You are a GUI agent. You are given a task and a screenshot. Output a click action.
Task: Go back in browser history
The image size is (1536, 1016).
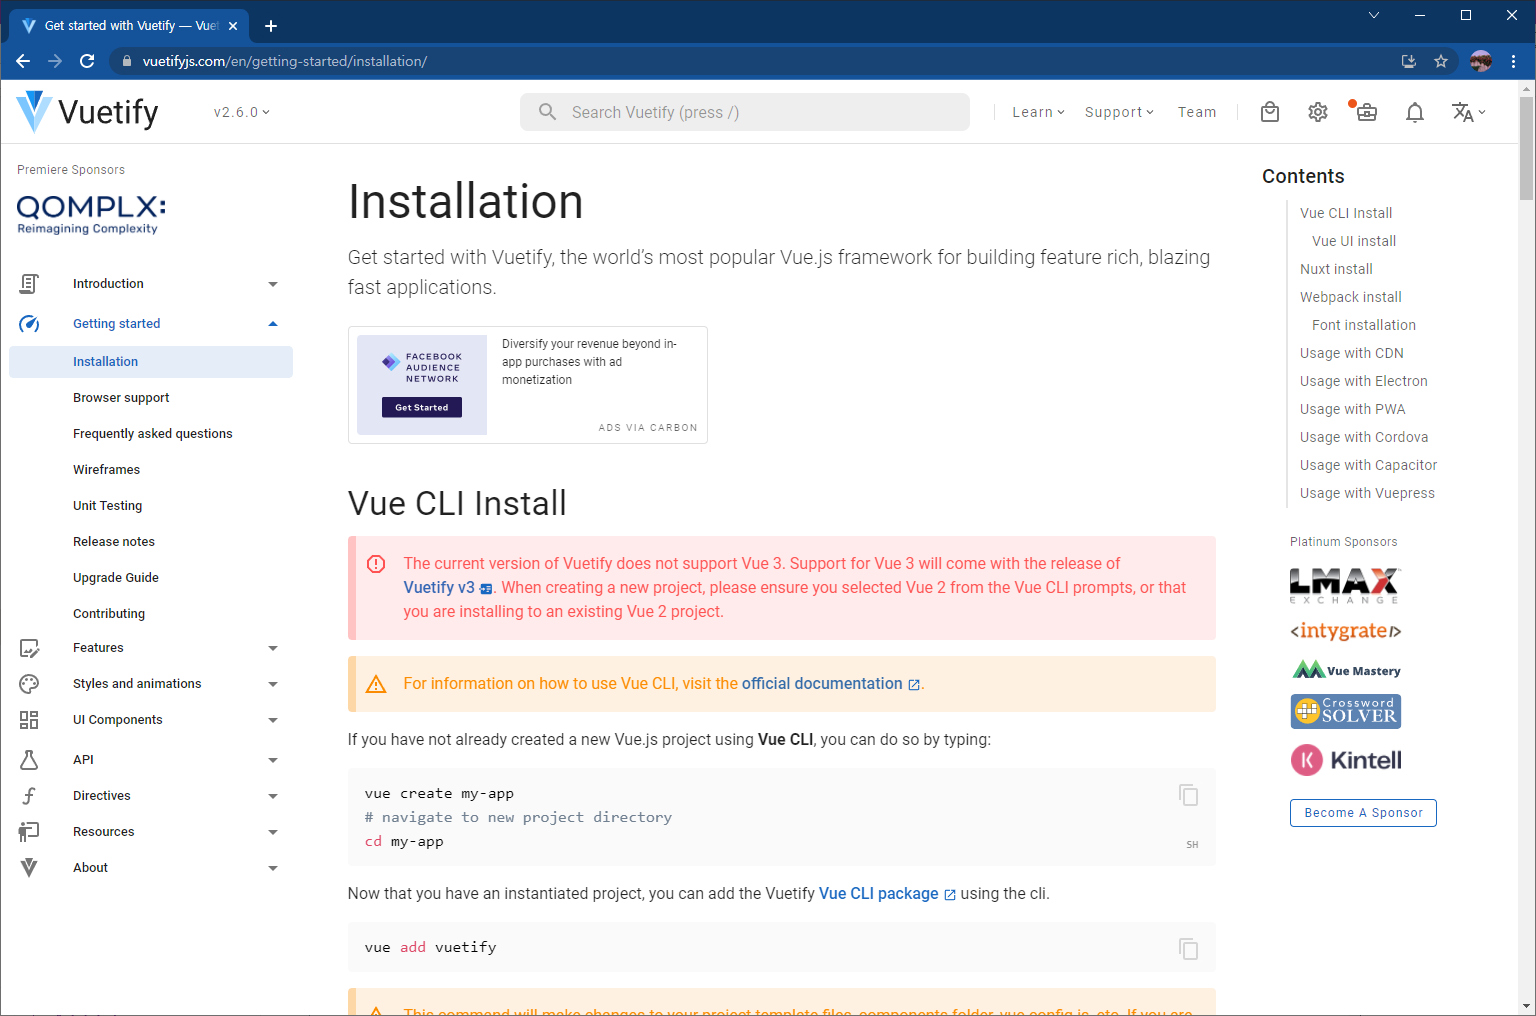click(x=23, y=61)
